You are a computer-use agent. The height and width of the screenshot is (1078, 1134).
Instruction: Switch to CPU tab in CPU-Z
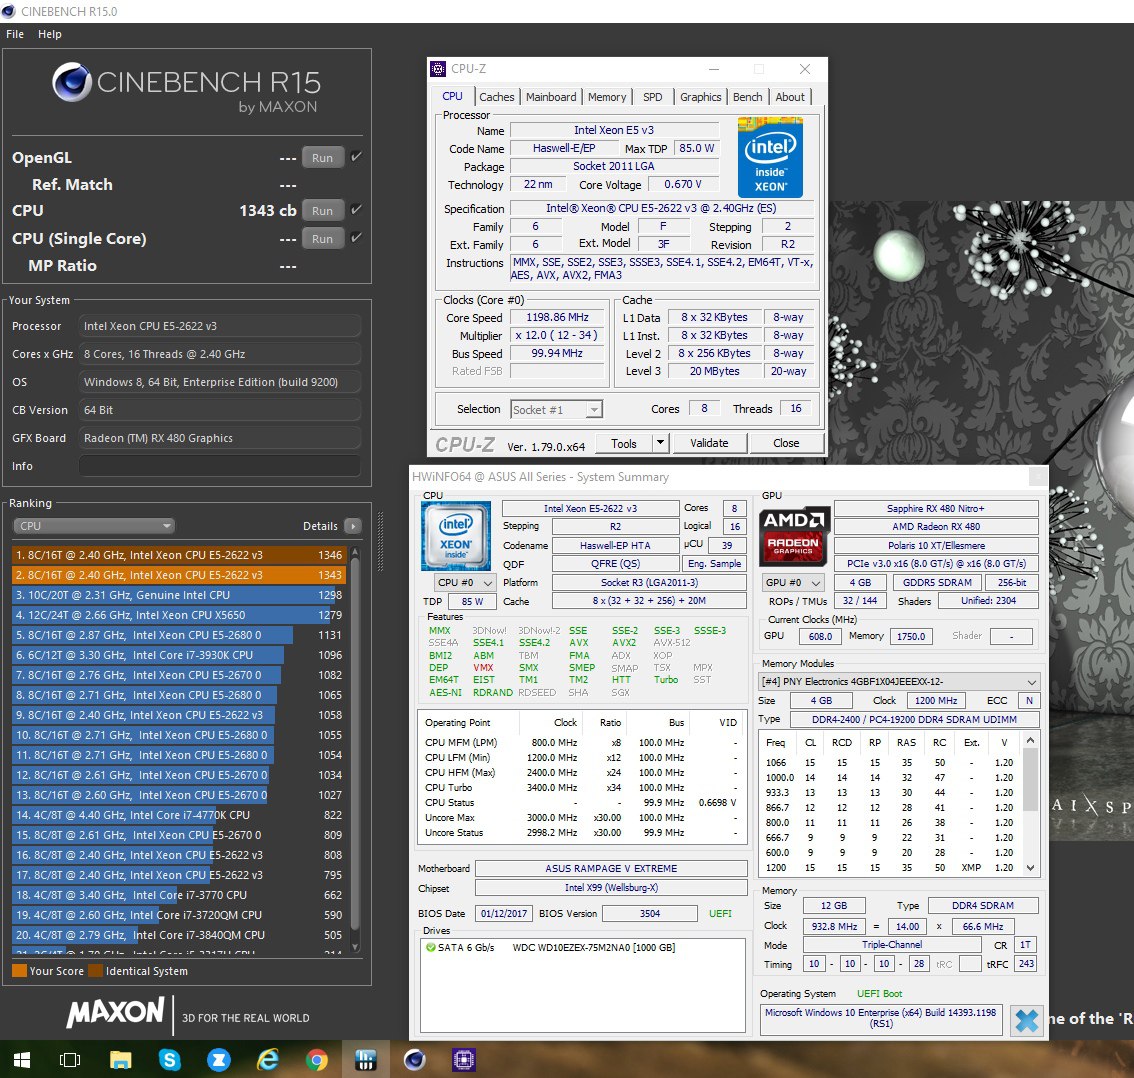[x=452, y=96]
